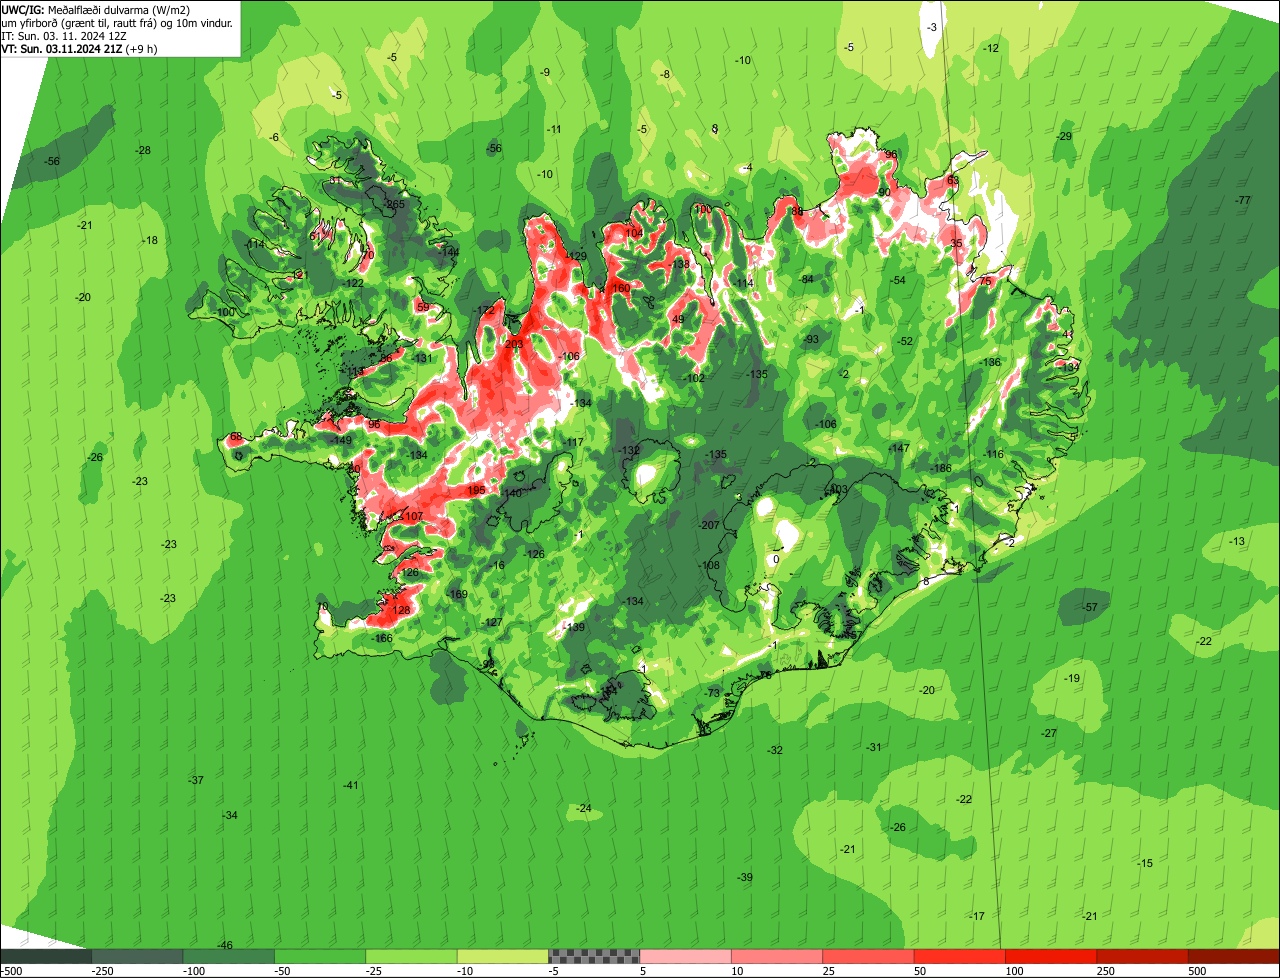Image resolution: width=1280 pixels, height=978 pixels.
Task: Choose the red legend swatch between 50 and 100
Action: click(x=959, y=956)
